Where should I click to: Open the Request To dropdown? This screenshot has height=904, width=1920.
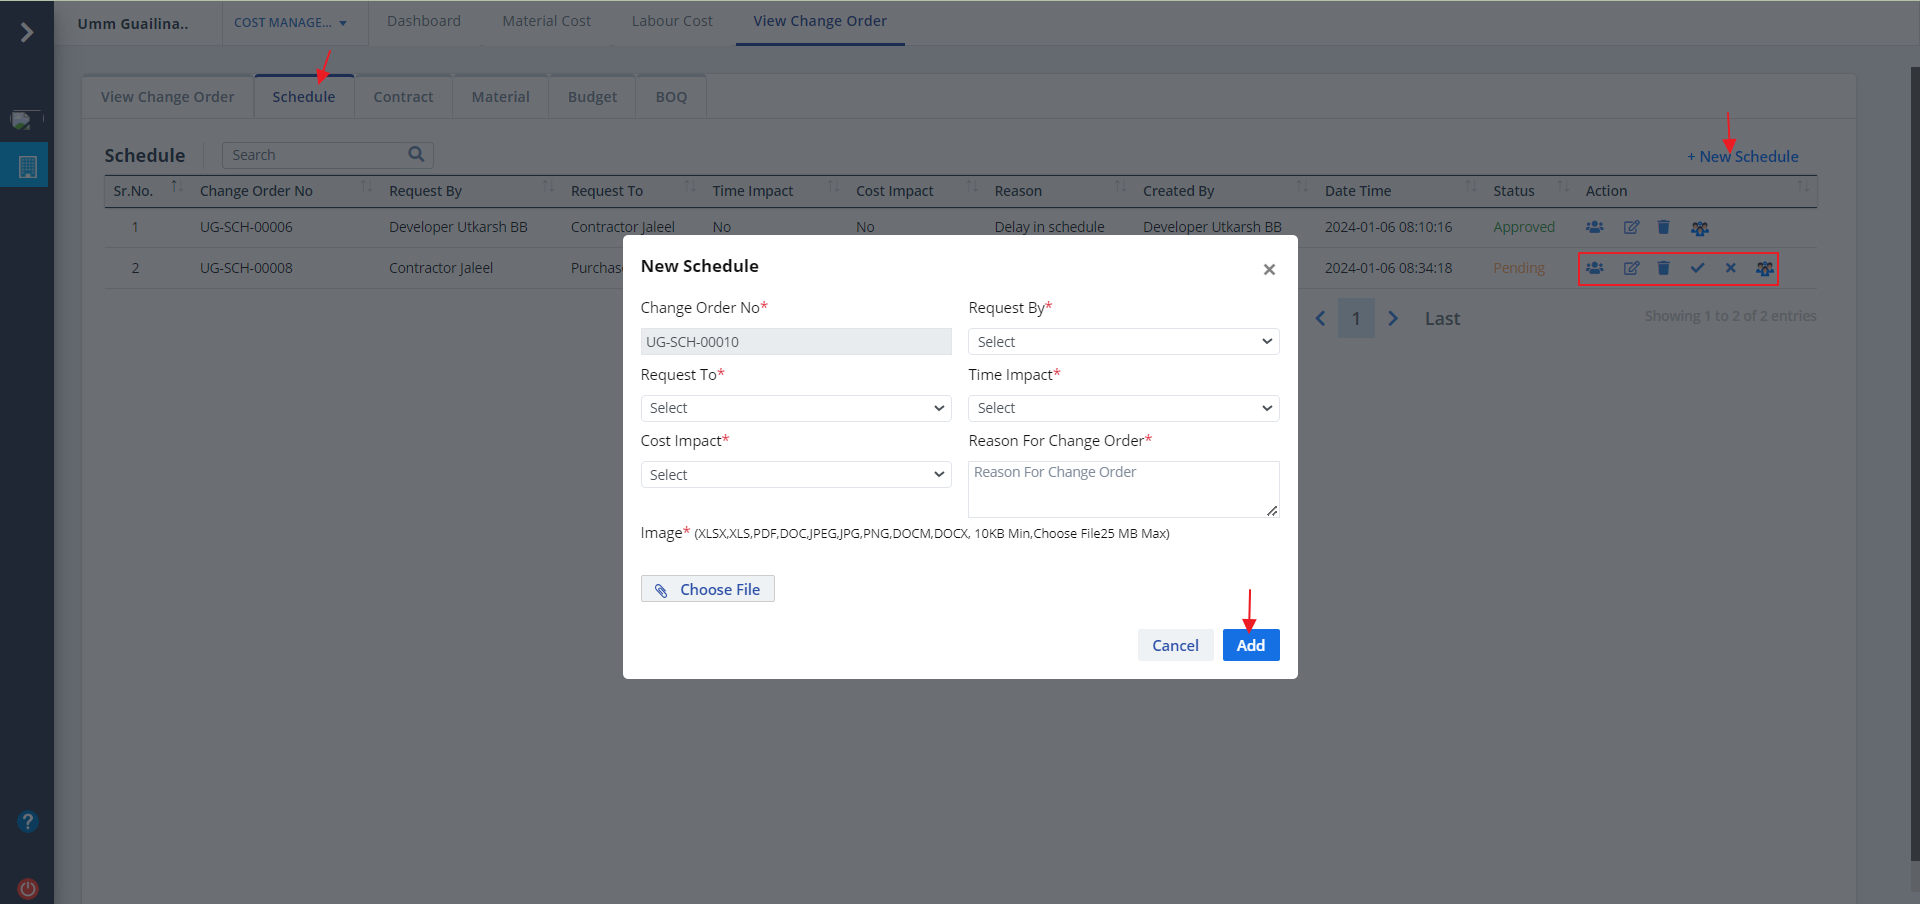[x=795, y=408]
